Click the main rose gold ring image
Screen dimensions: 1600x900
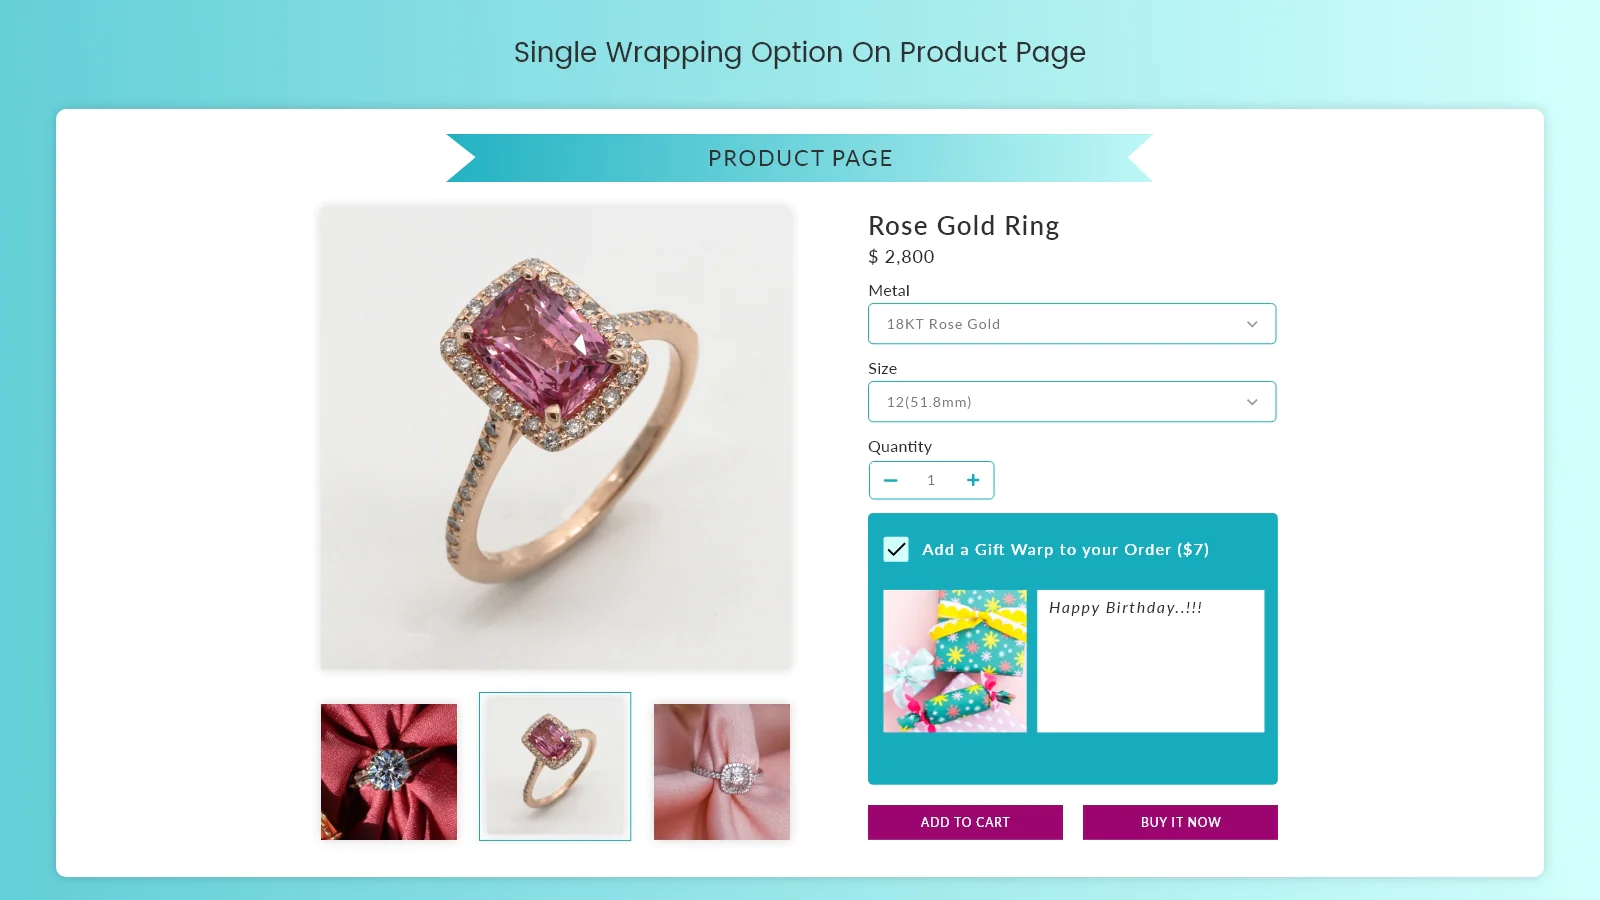point(556,438)
